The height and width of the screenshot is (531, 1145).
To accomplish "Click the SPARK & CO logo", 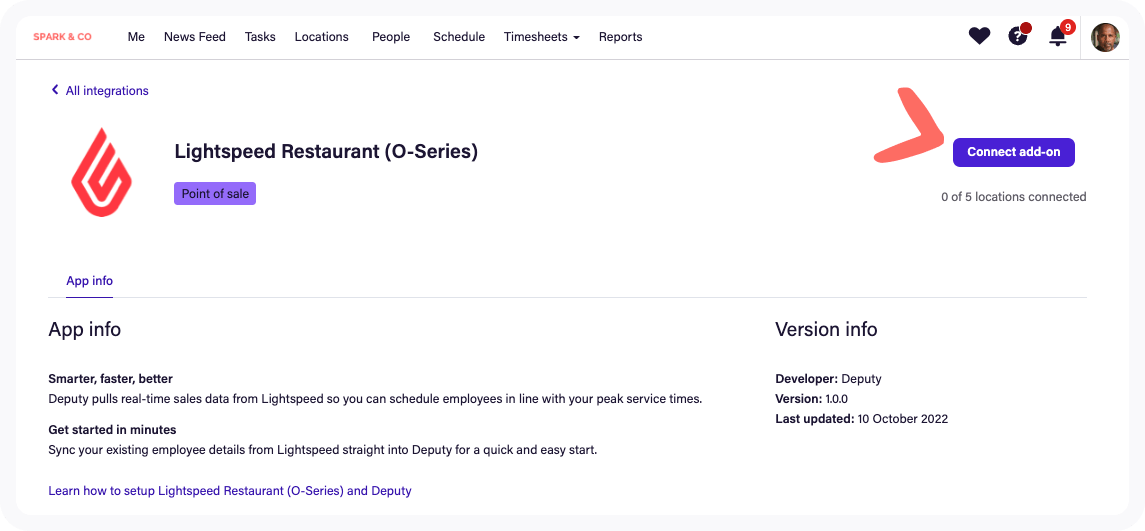I will pyautogui.click(x=63, y=37).
